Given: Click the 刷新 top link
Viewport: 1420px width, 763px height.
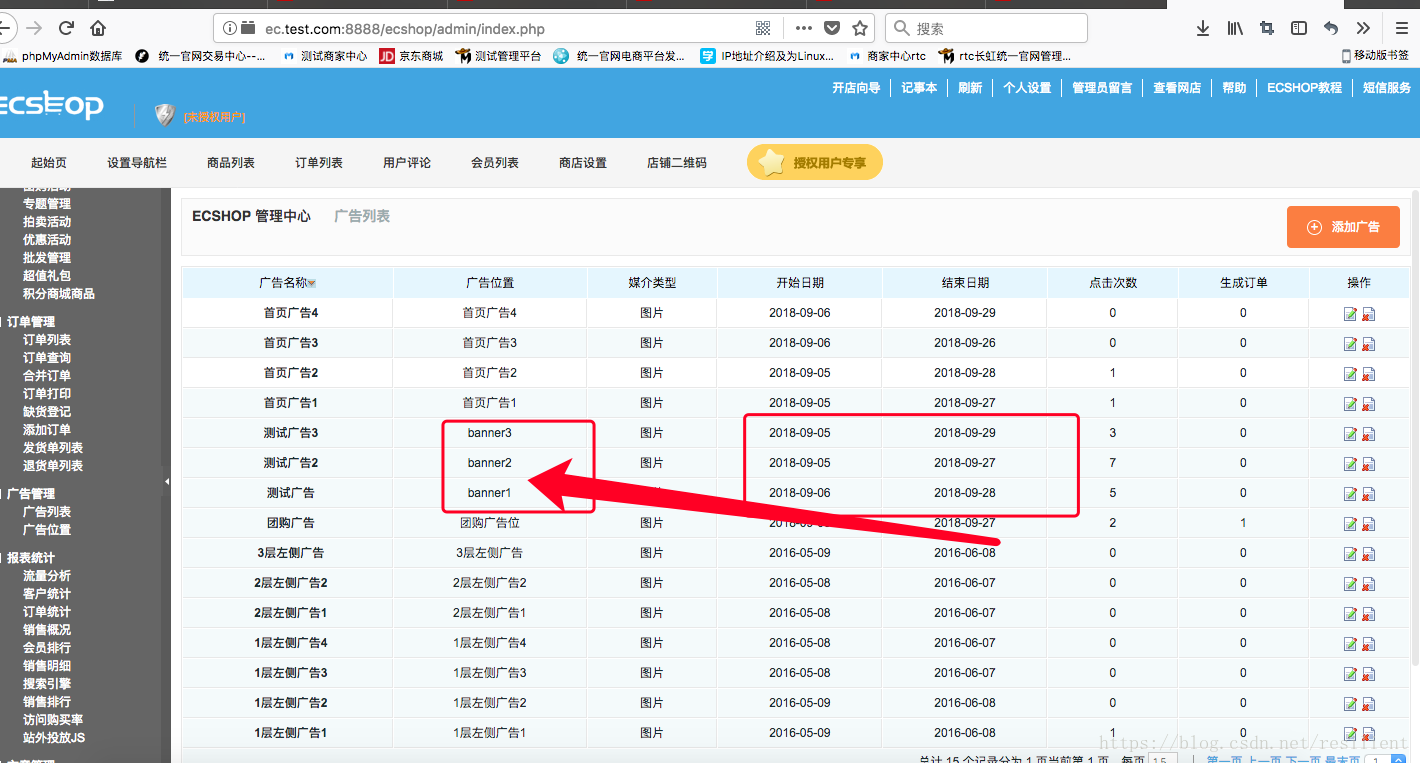Looking at the screenshot, I should pos(970,88).
